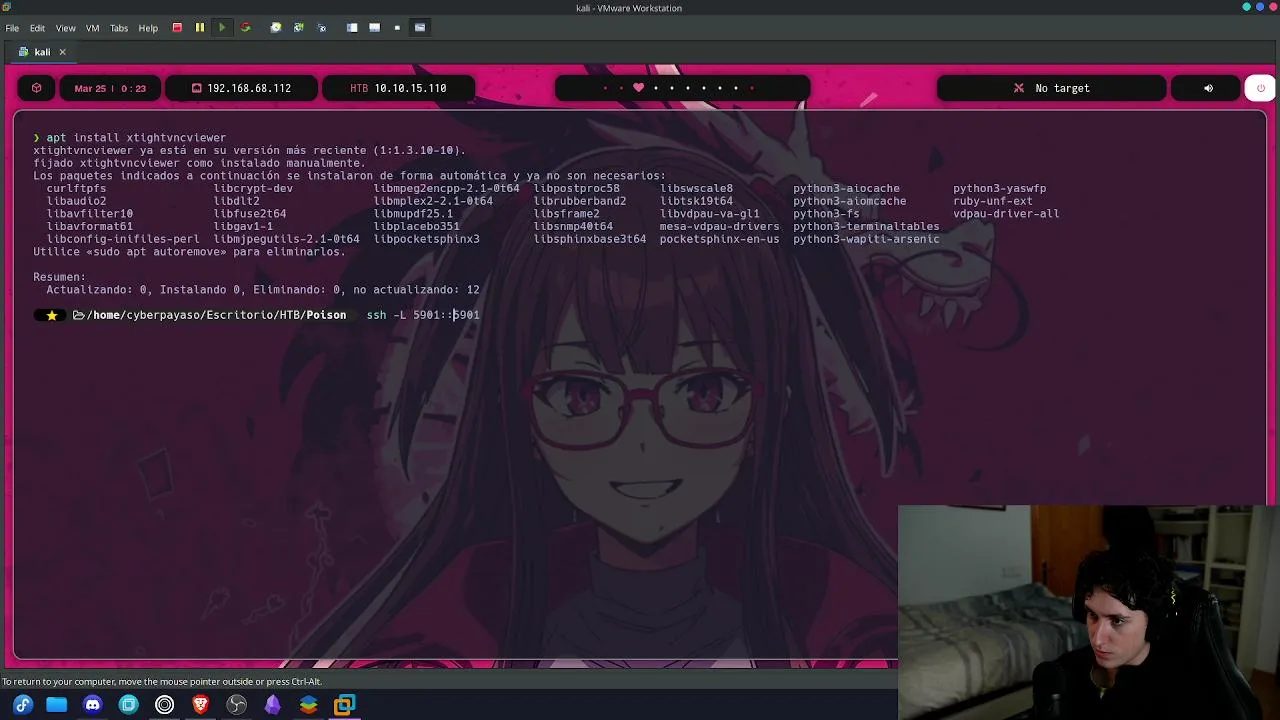
Task: Open the Help menu
Action: (x=148, y=28)
